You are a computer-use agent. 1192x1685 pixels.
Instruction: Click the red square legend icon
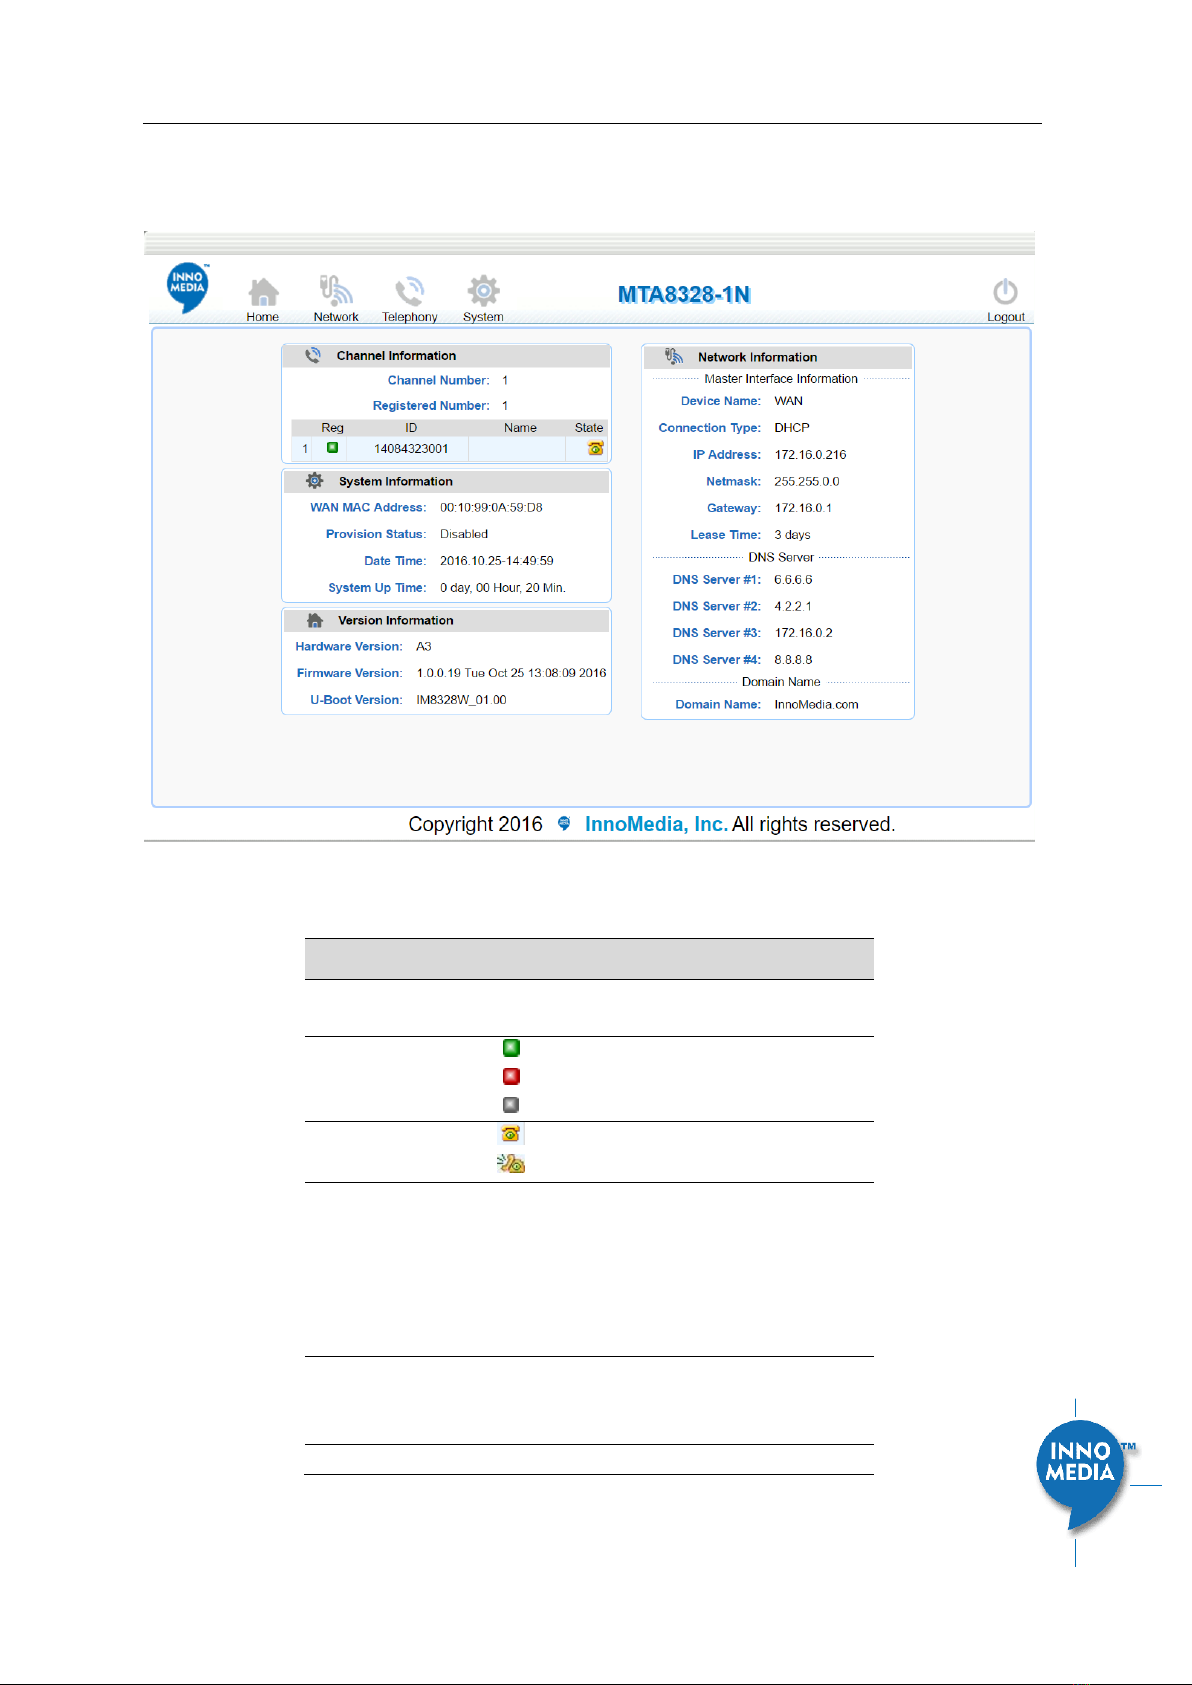[x=511, y=1076]
